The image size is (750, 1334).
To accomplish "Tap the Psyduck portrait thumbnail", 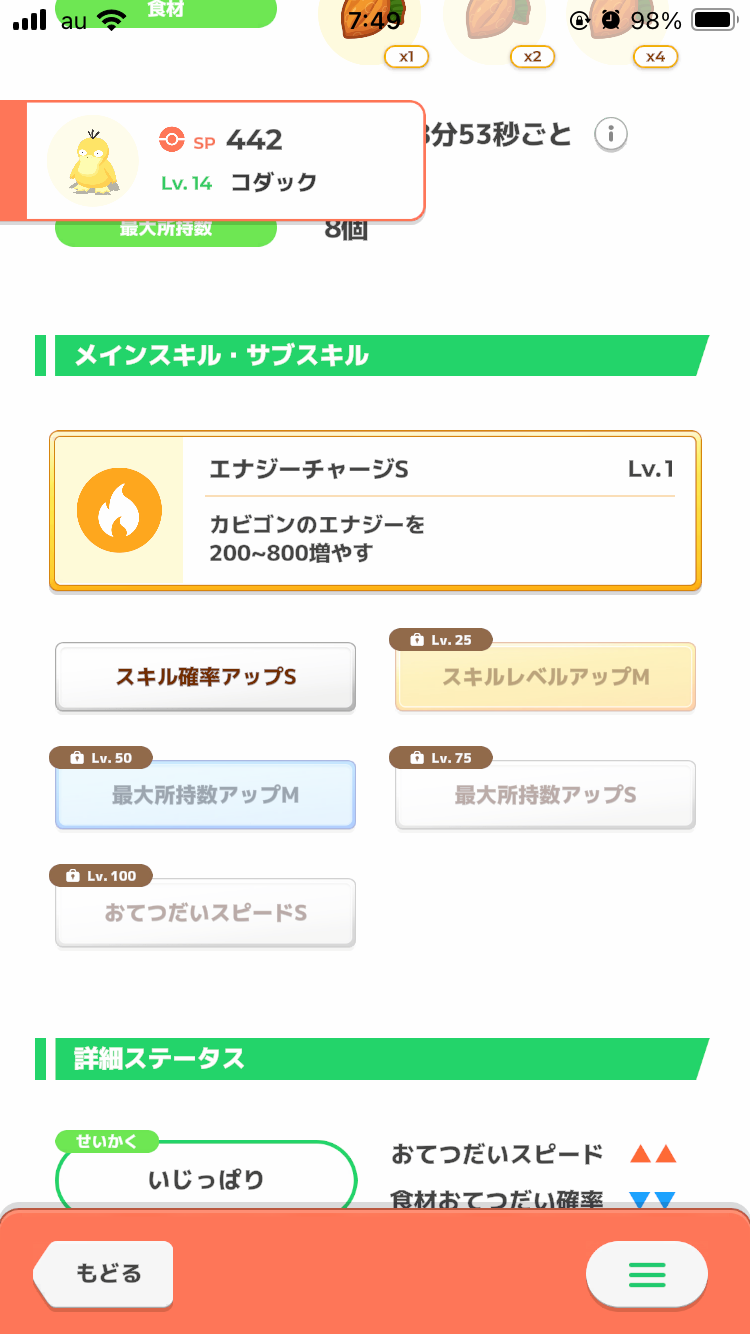I will pyautogui.click(x=93, y=160).
